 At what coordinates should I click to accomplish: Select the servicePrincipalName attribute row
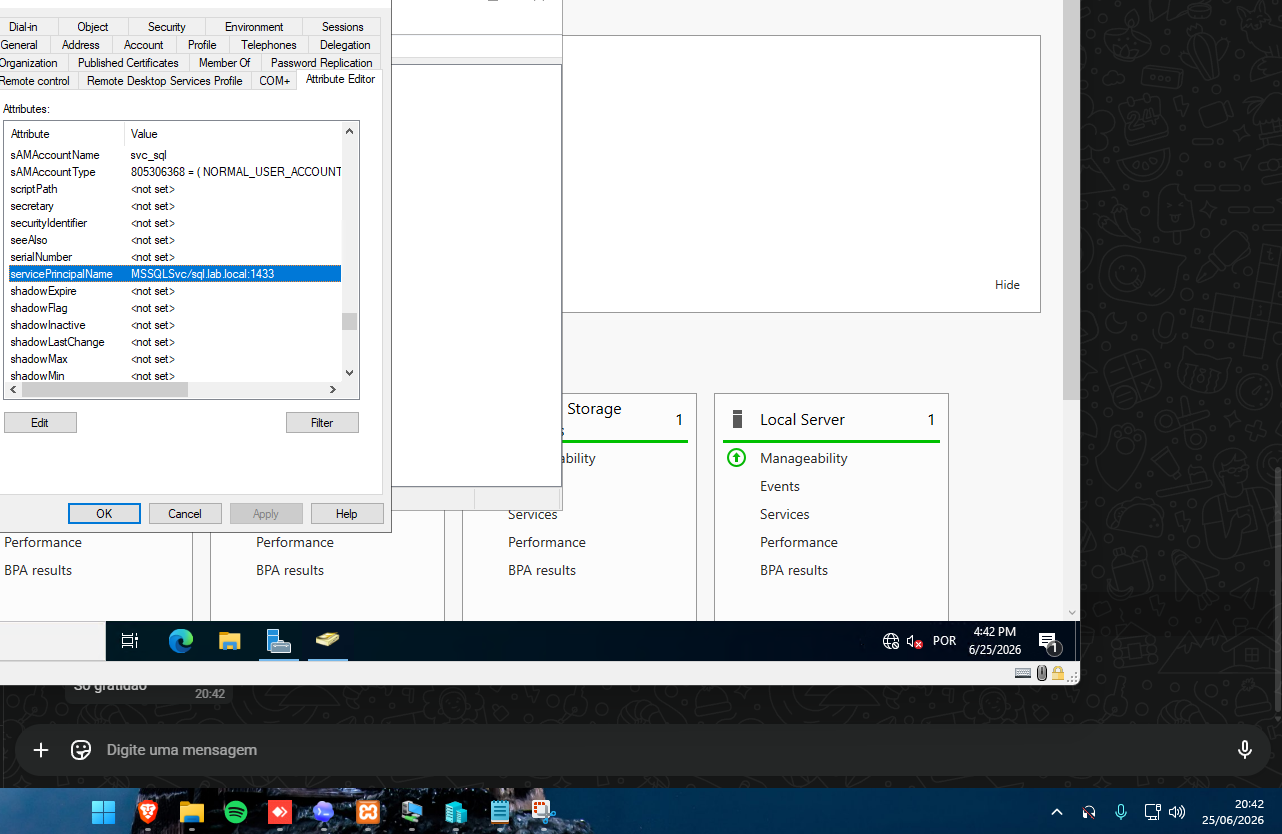click(174, 274)
